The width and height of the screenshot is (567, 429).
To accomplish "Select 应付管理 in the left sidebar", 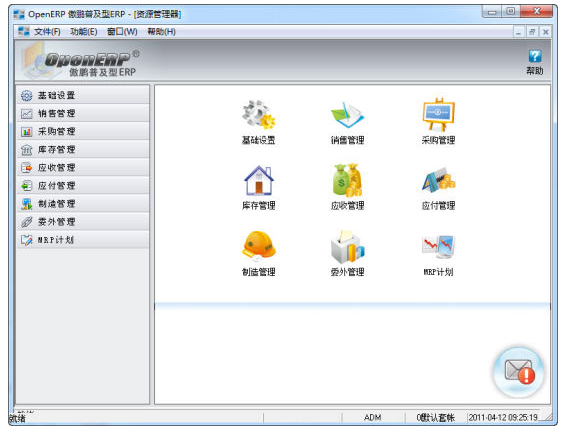I will [x=83, y=186].
